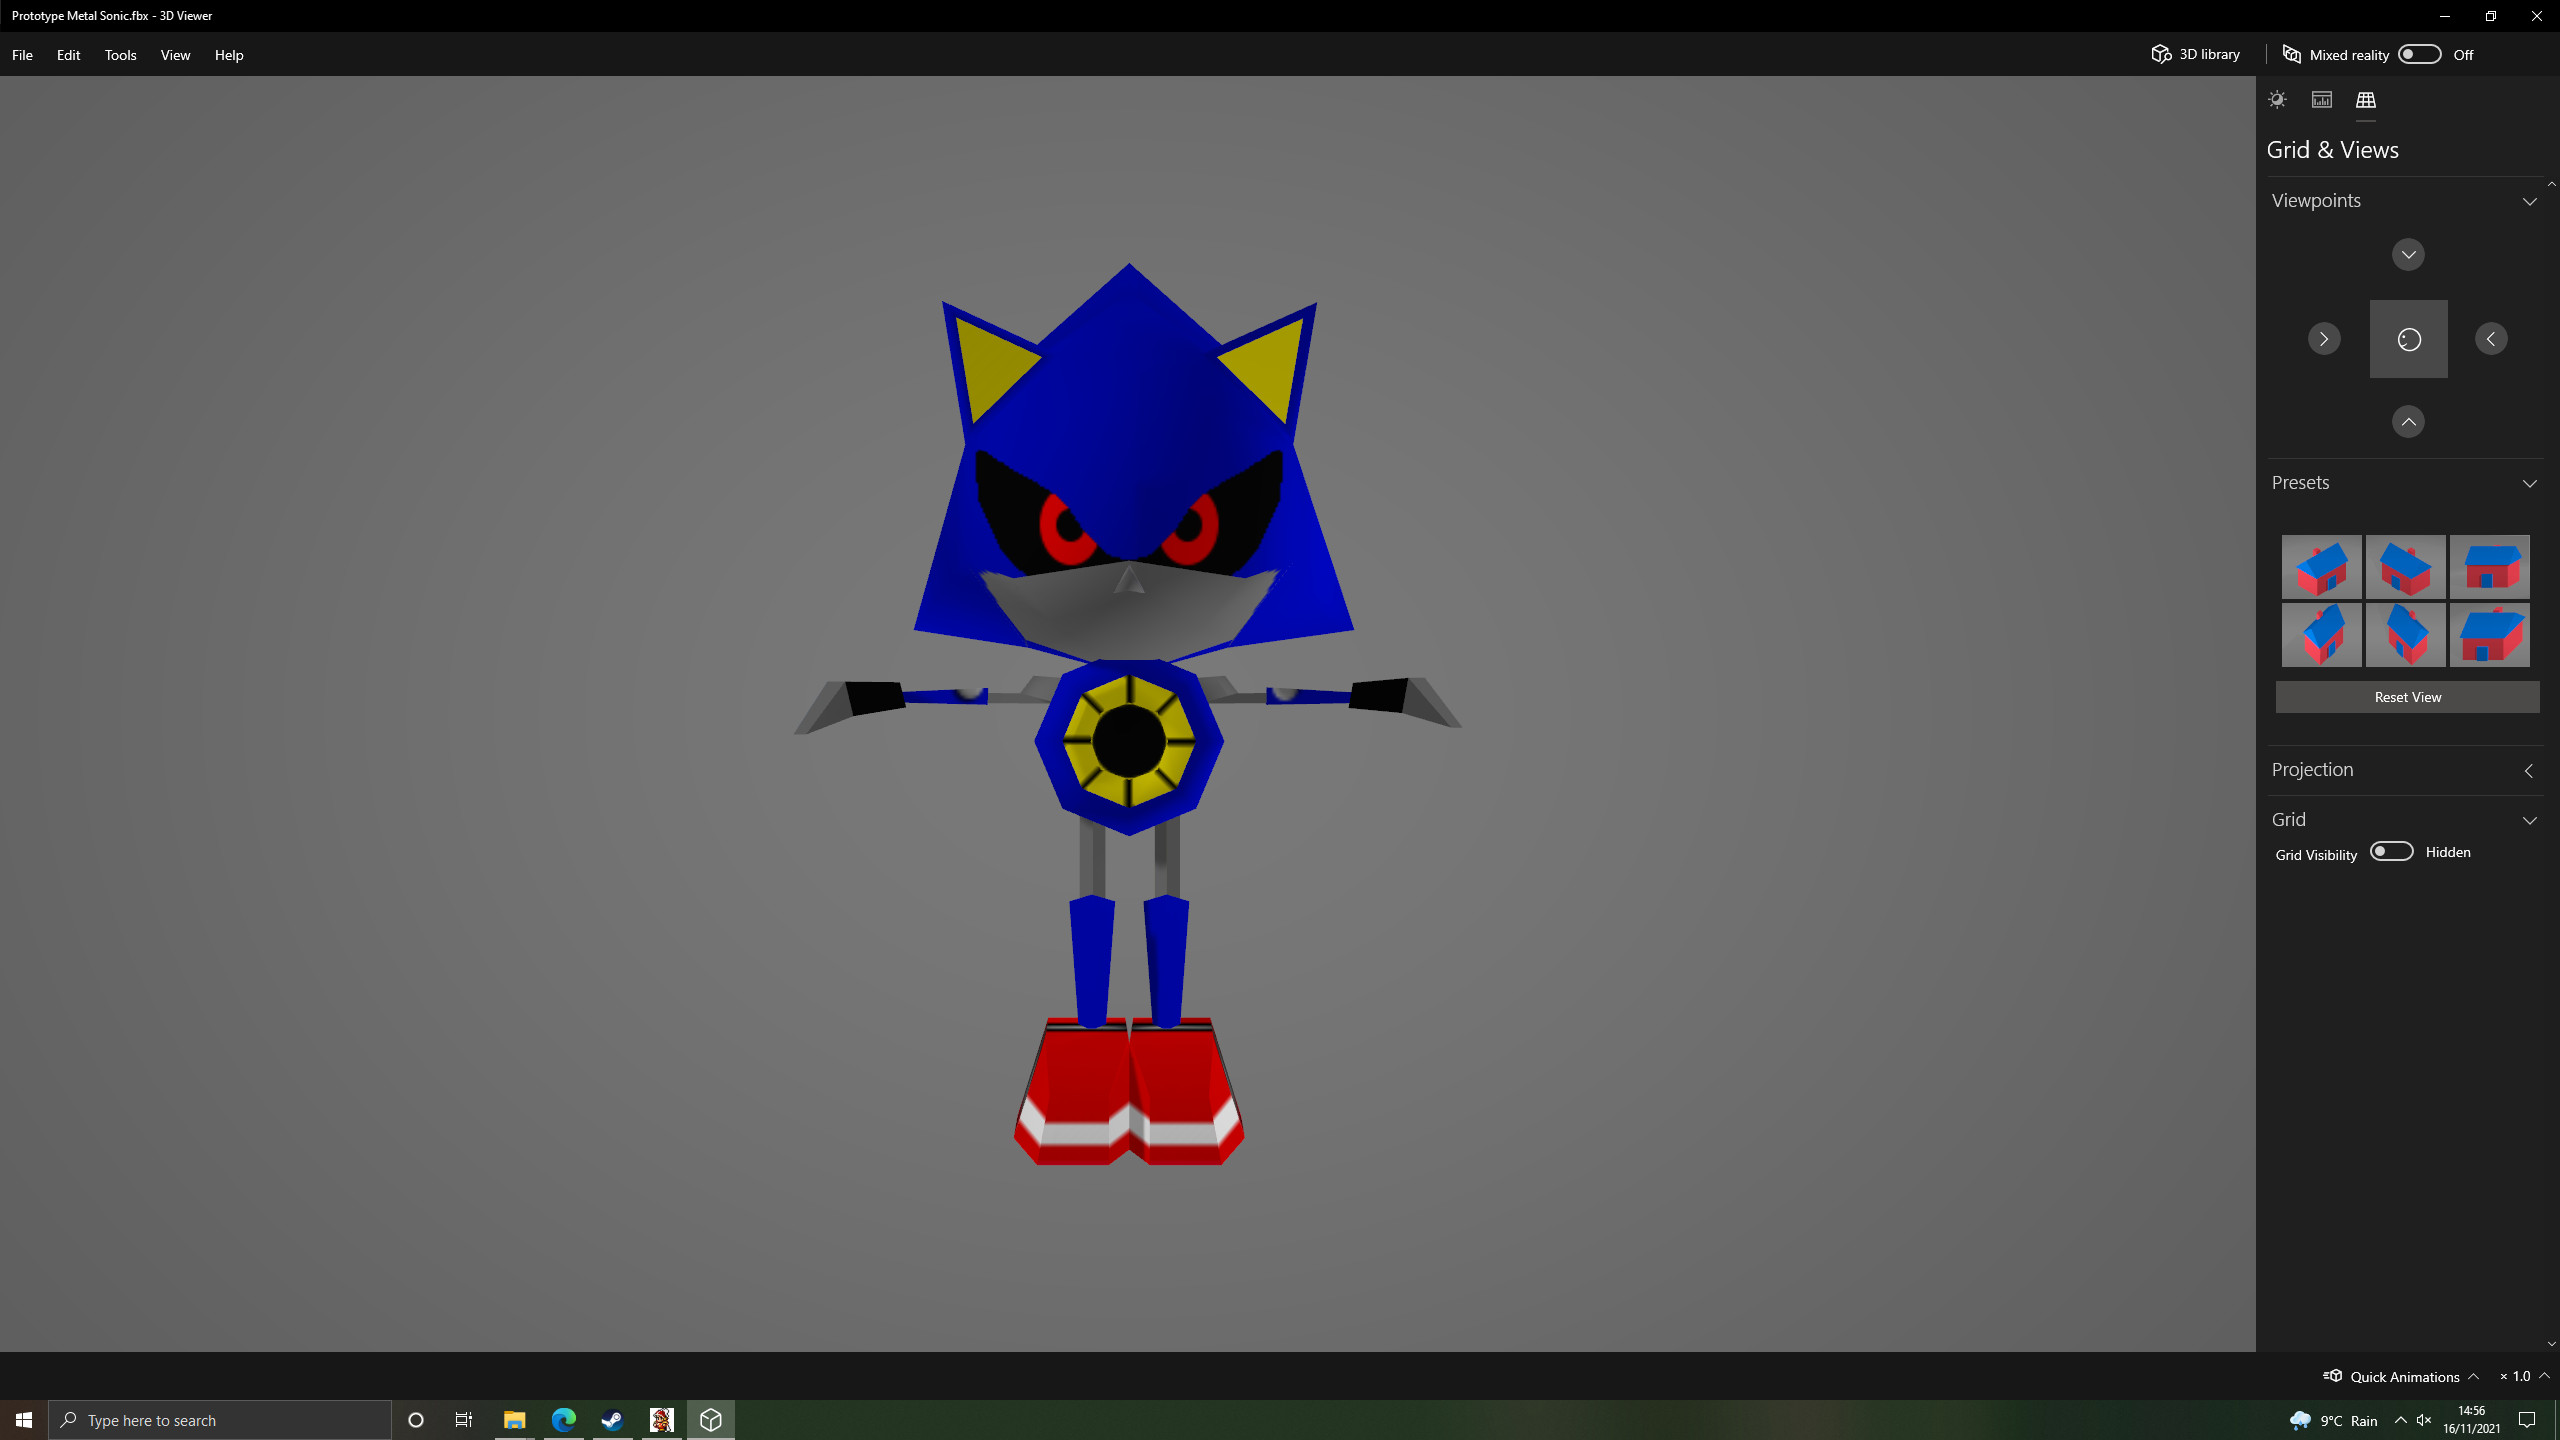This screenshot has height=1440, width=2560.
Task: Rotate viewpoint with the bottom up-arrow button
Action: pos(2408,422)
